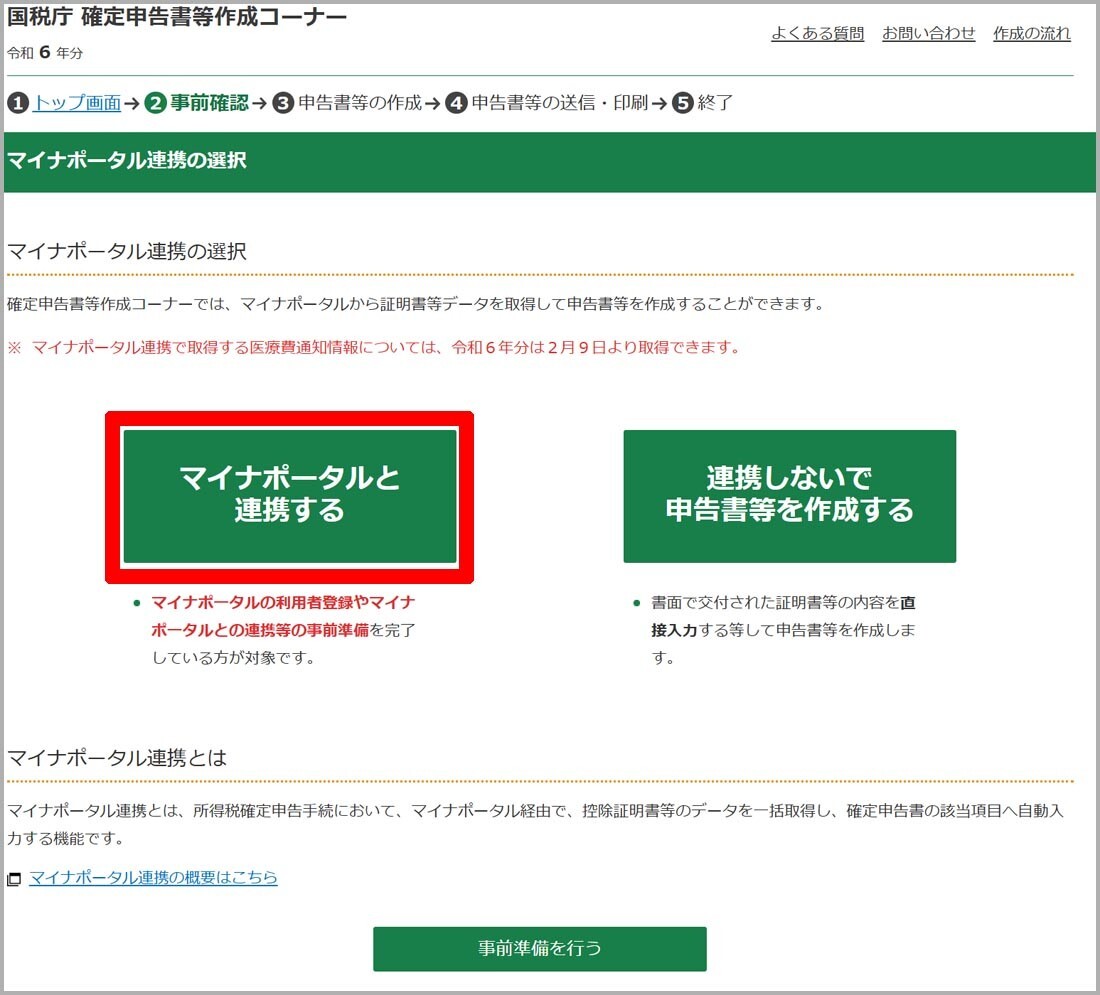Click step 1 circle icon in breadcrumb
Viewport: 1100px width, 995px height.
click(18, 103)
